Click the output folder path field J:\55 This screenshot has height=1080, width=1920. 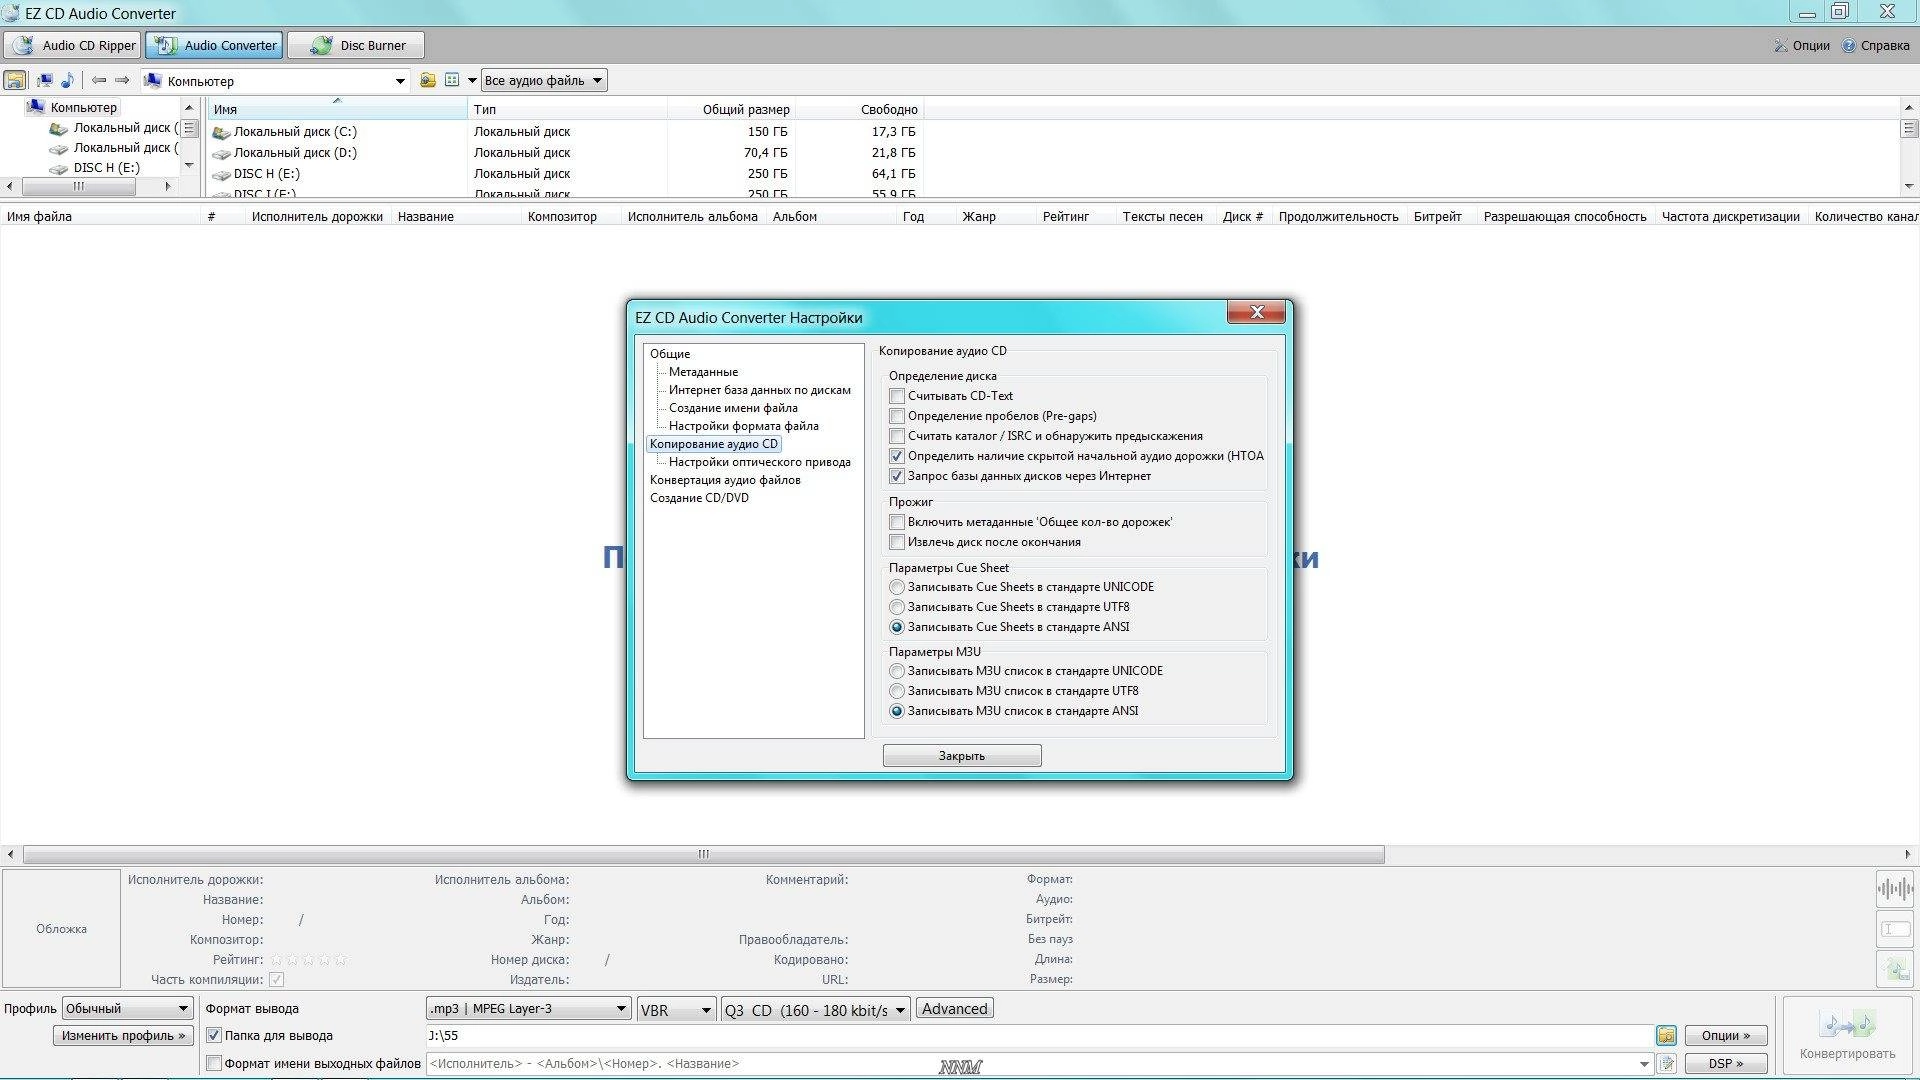1040,1035
